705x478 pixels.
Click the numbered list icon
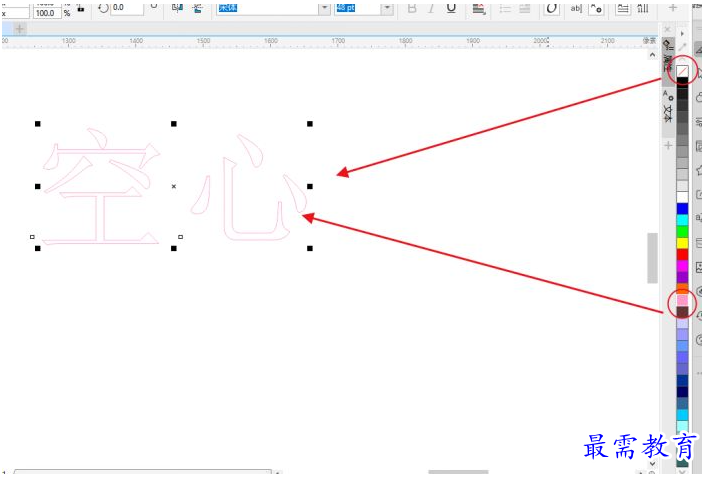point(525,8)
